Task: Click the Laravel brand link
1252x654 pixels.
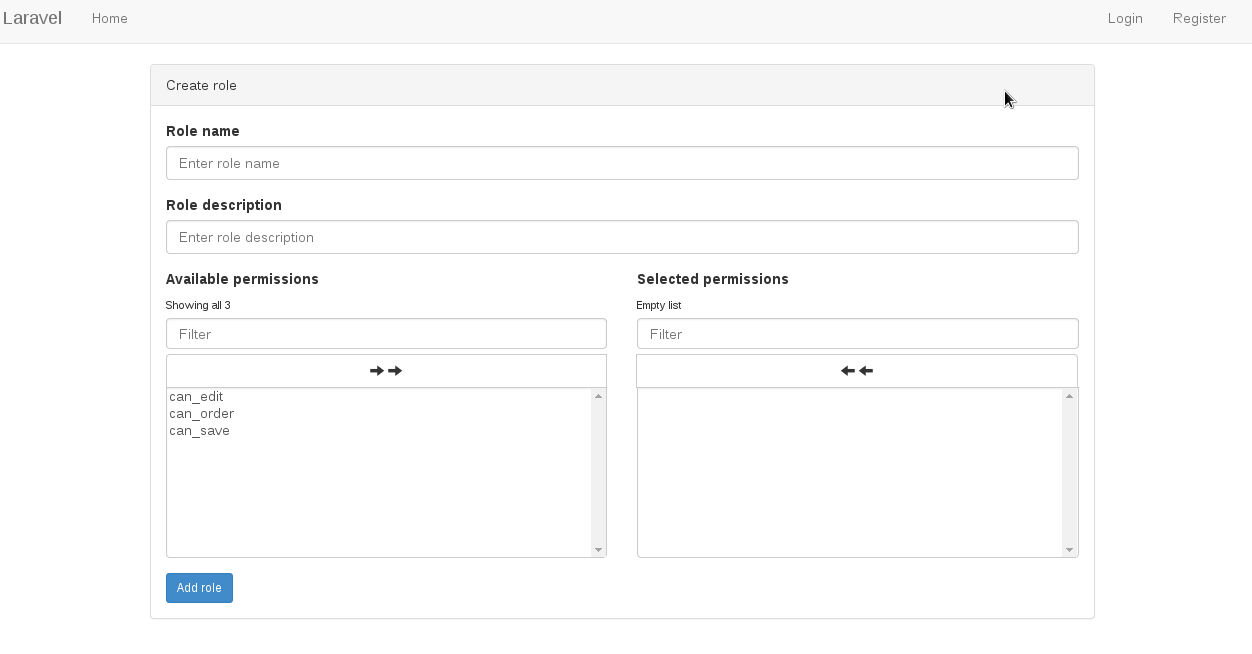Action: click(x=33, y=18)
